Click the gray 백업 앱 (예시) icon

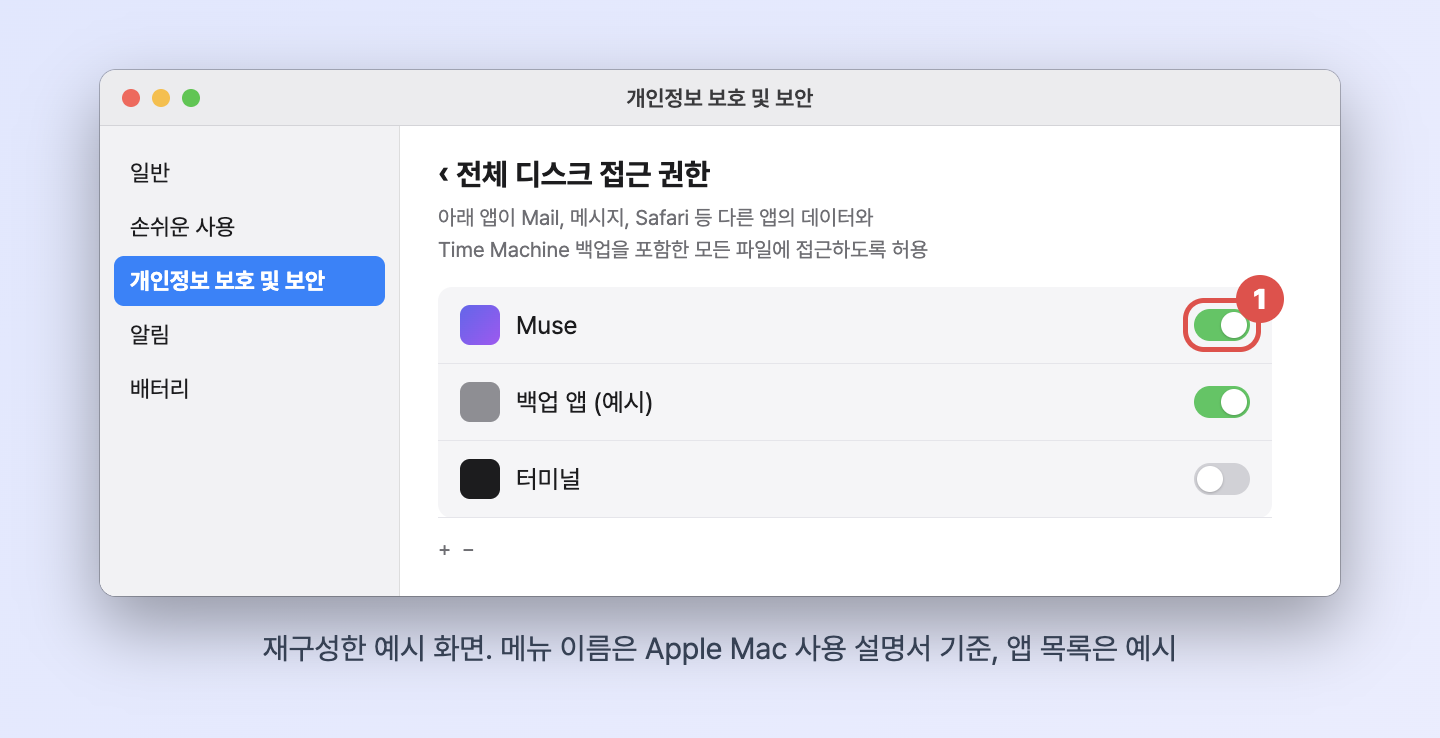pyautogui.click(x=480, y=402)
